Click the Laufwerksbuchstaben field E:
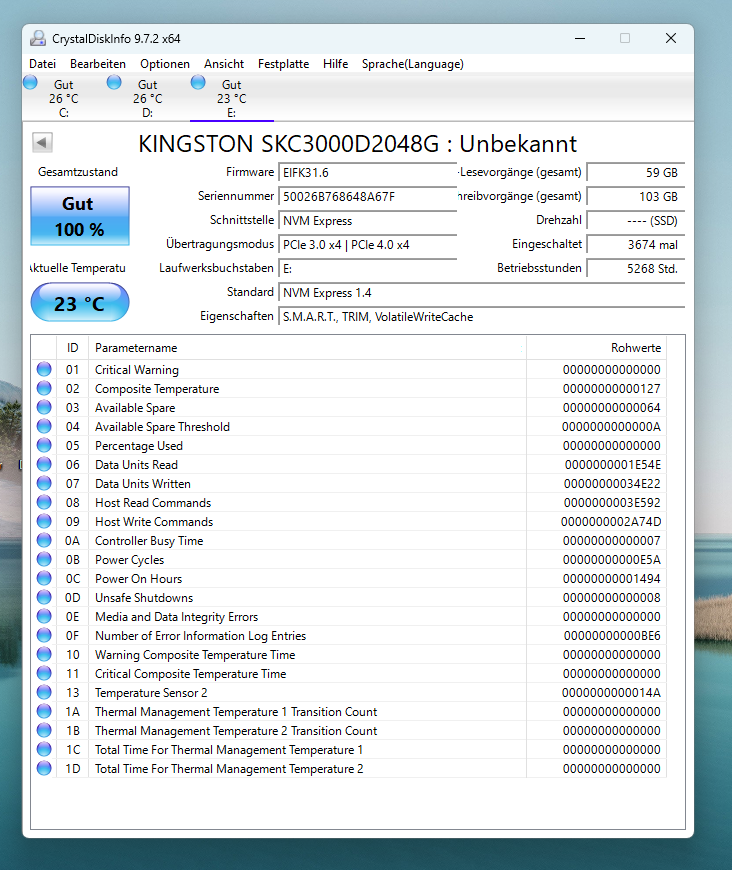The image size is (732, 870). coord(367,269)
